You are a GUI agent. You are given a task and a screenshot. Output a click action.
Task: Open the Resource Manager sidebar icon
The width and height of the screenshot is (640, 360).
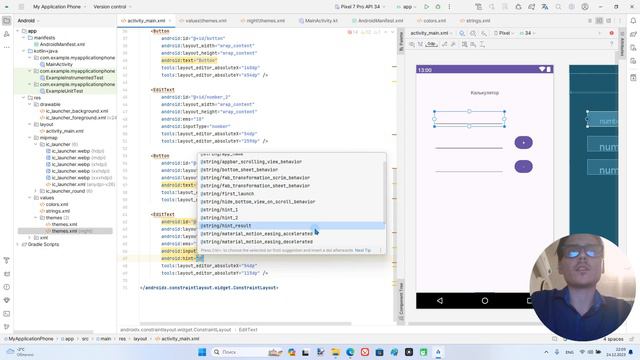click(x=7, y=34)
